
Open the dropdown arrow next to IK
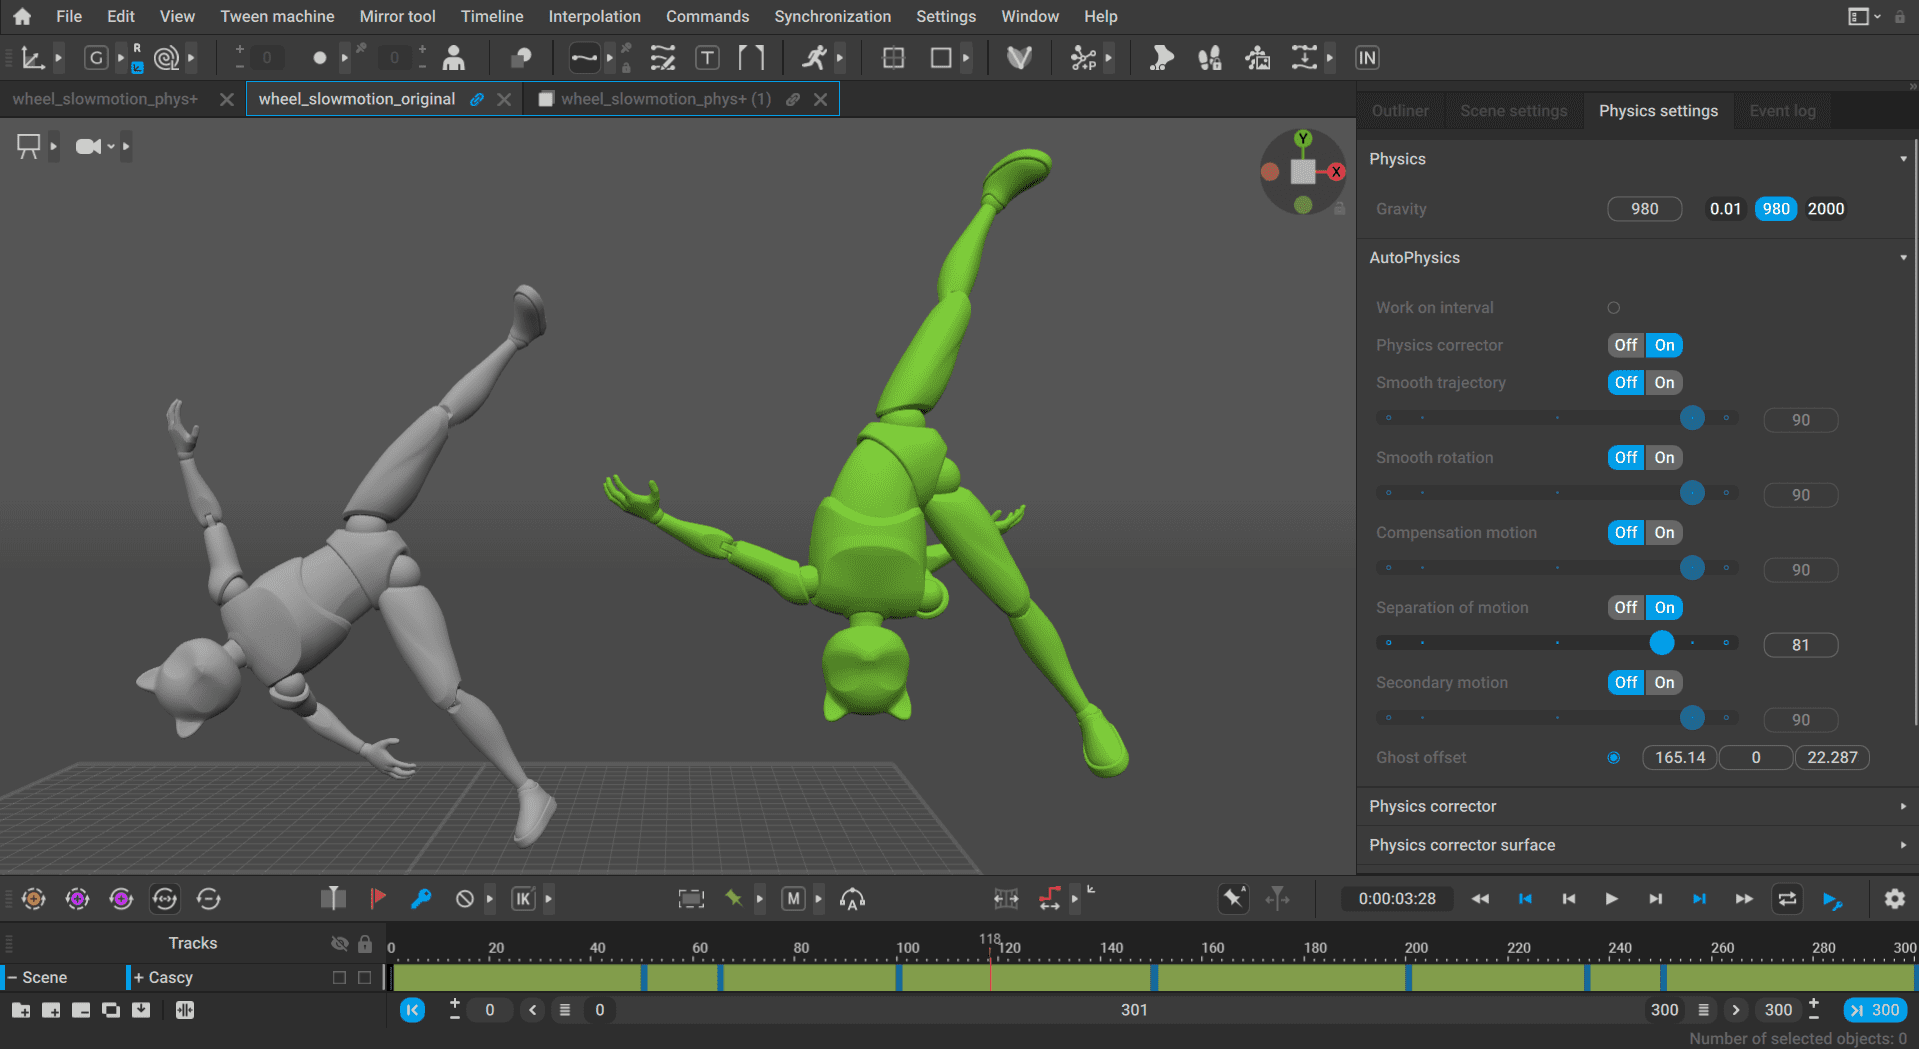pyautogui.click(x=549, y=898)
